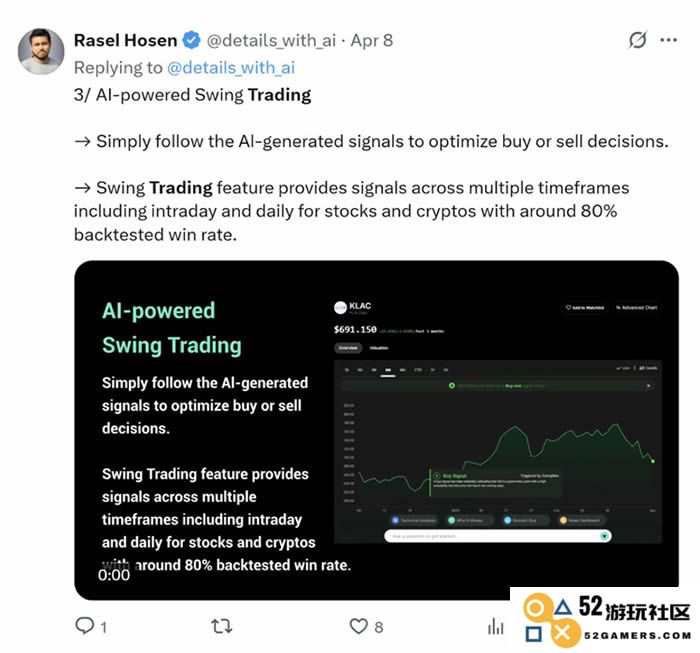Open the 52 Gamers watermark logo
The image size is (700, 653).
606,620
